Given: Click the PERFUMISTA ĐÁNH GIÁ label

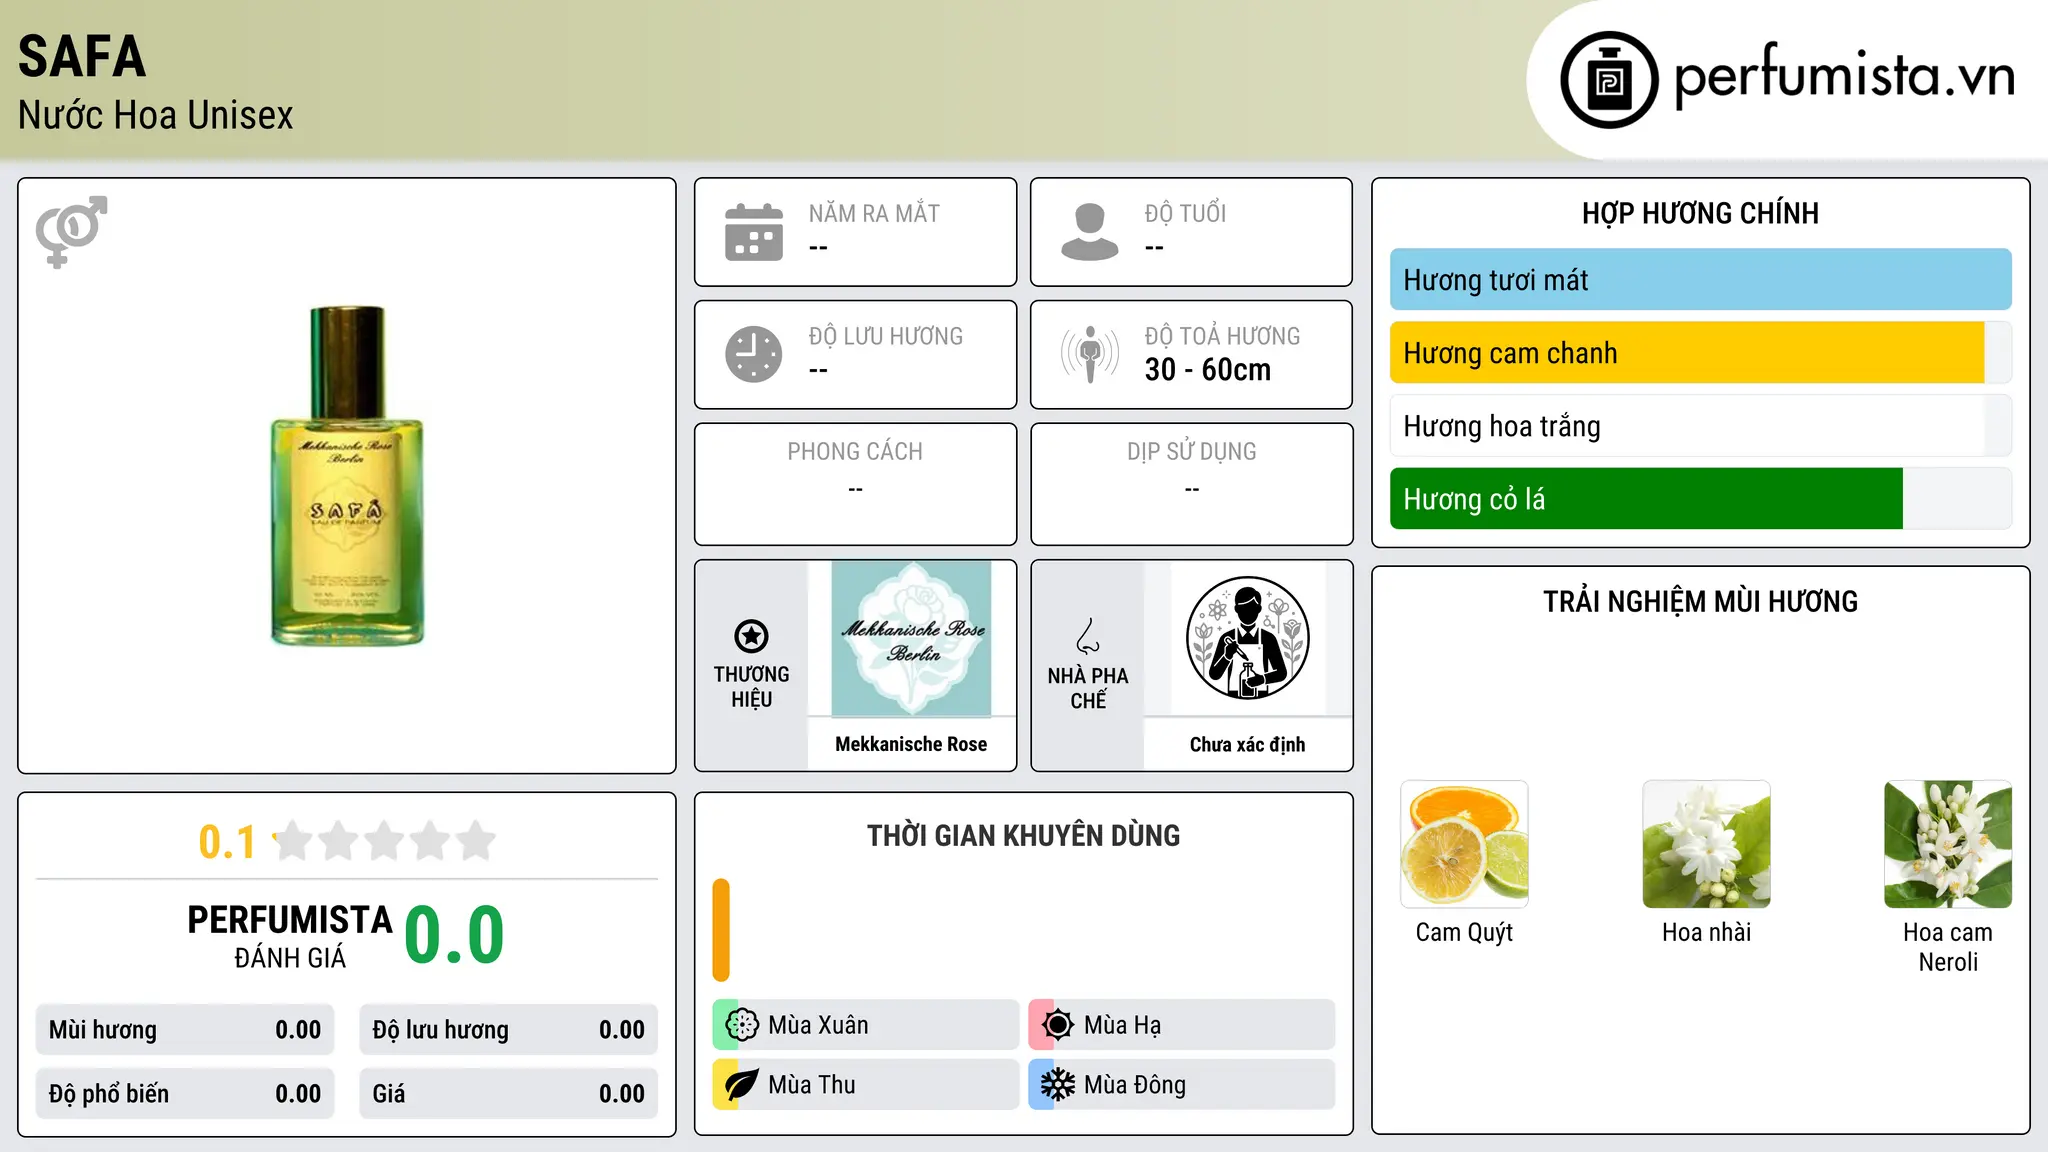Looking at the screenshot, I should point(290,936).
